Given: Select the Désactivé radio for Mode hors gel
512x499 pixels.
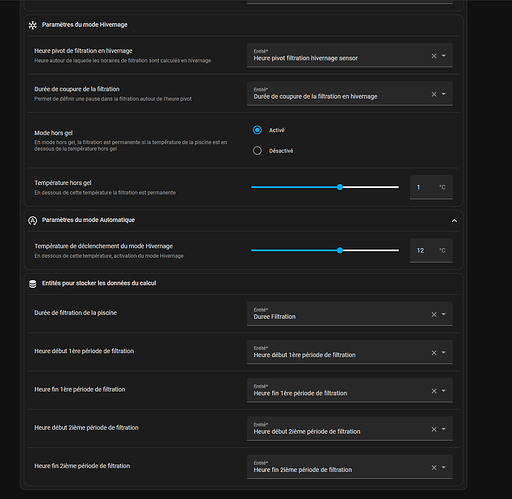Looking at the screenshot, I should [x=257, y=151].
